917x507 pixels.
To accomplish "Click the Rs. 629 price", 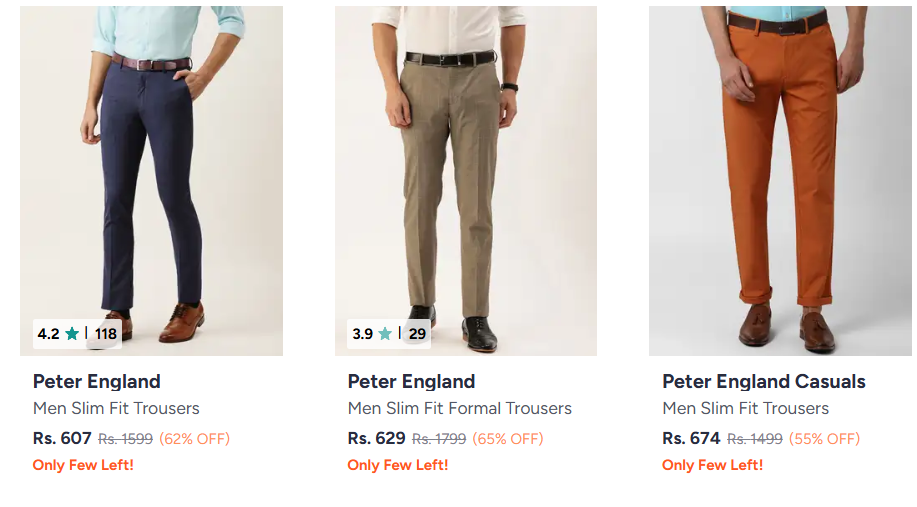I will coord(376,438).
